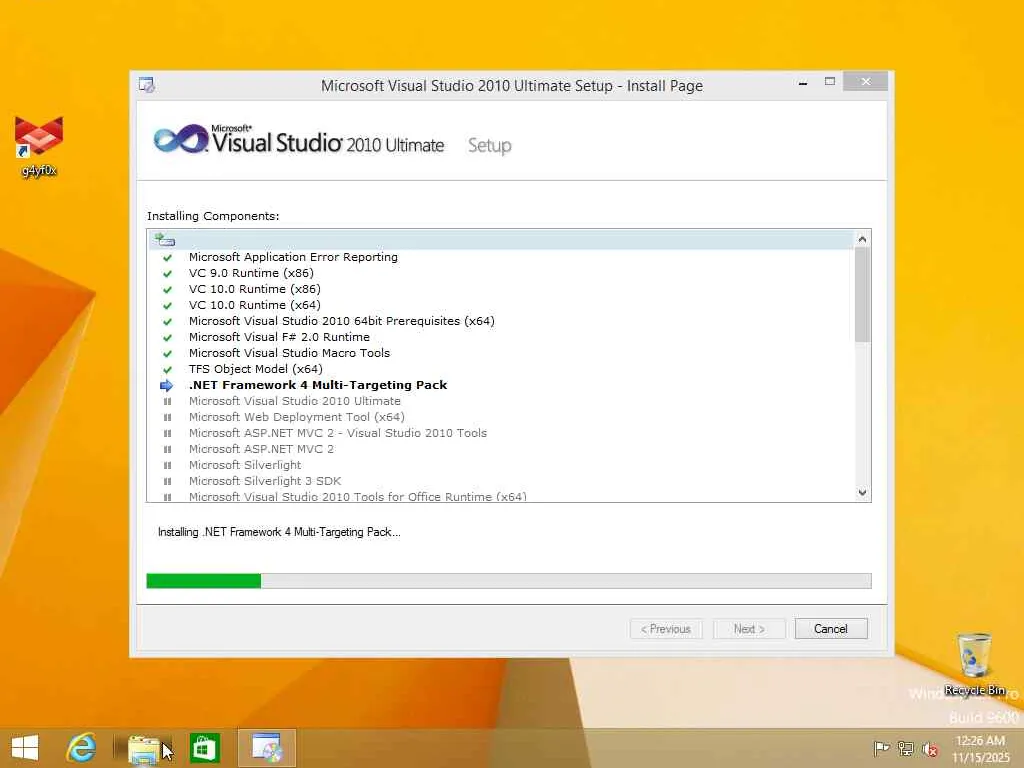Click the blue arrow beside .NET Framework 4 Multi-Targeting Pack
This screenshot has height=768, width=1024.
[x=167, y=385]
